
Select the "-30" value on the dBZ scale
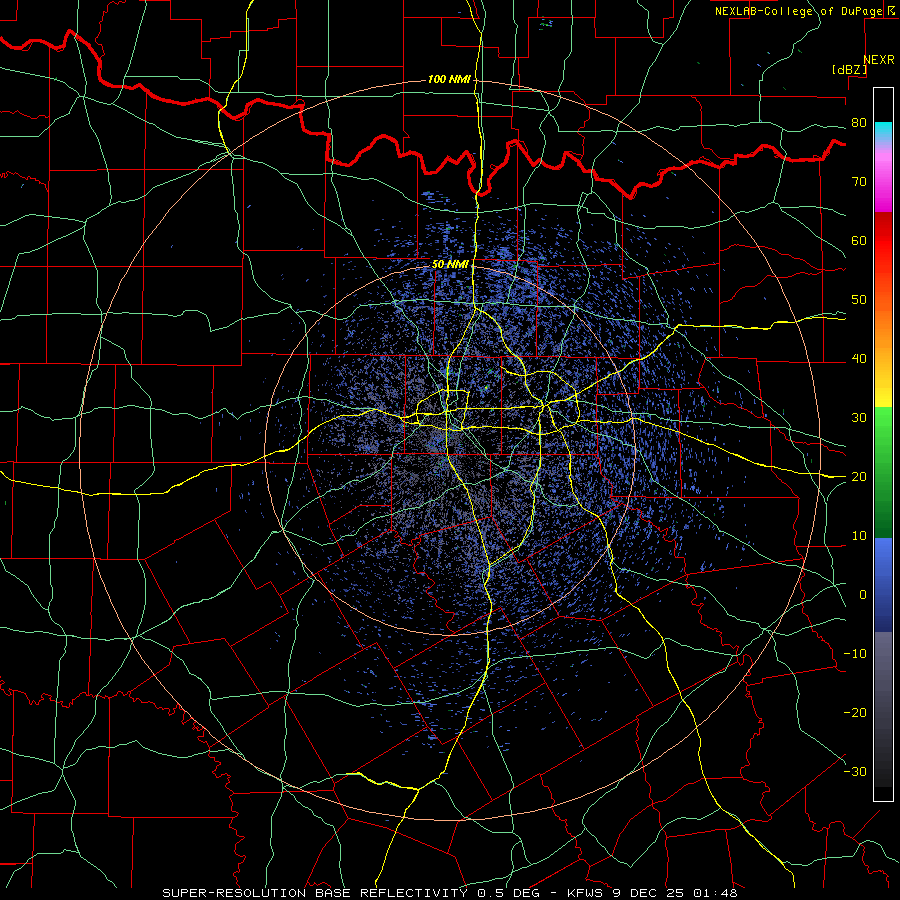point(855,772)
